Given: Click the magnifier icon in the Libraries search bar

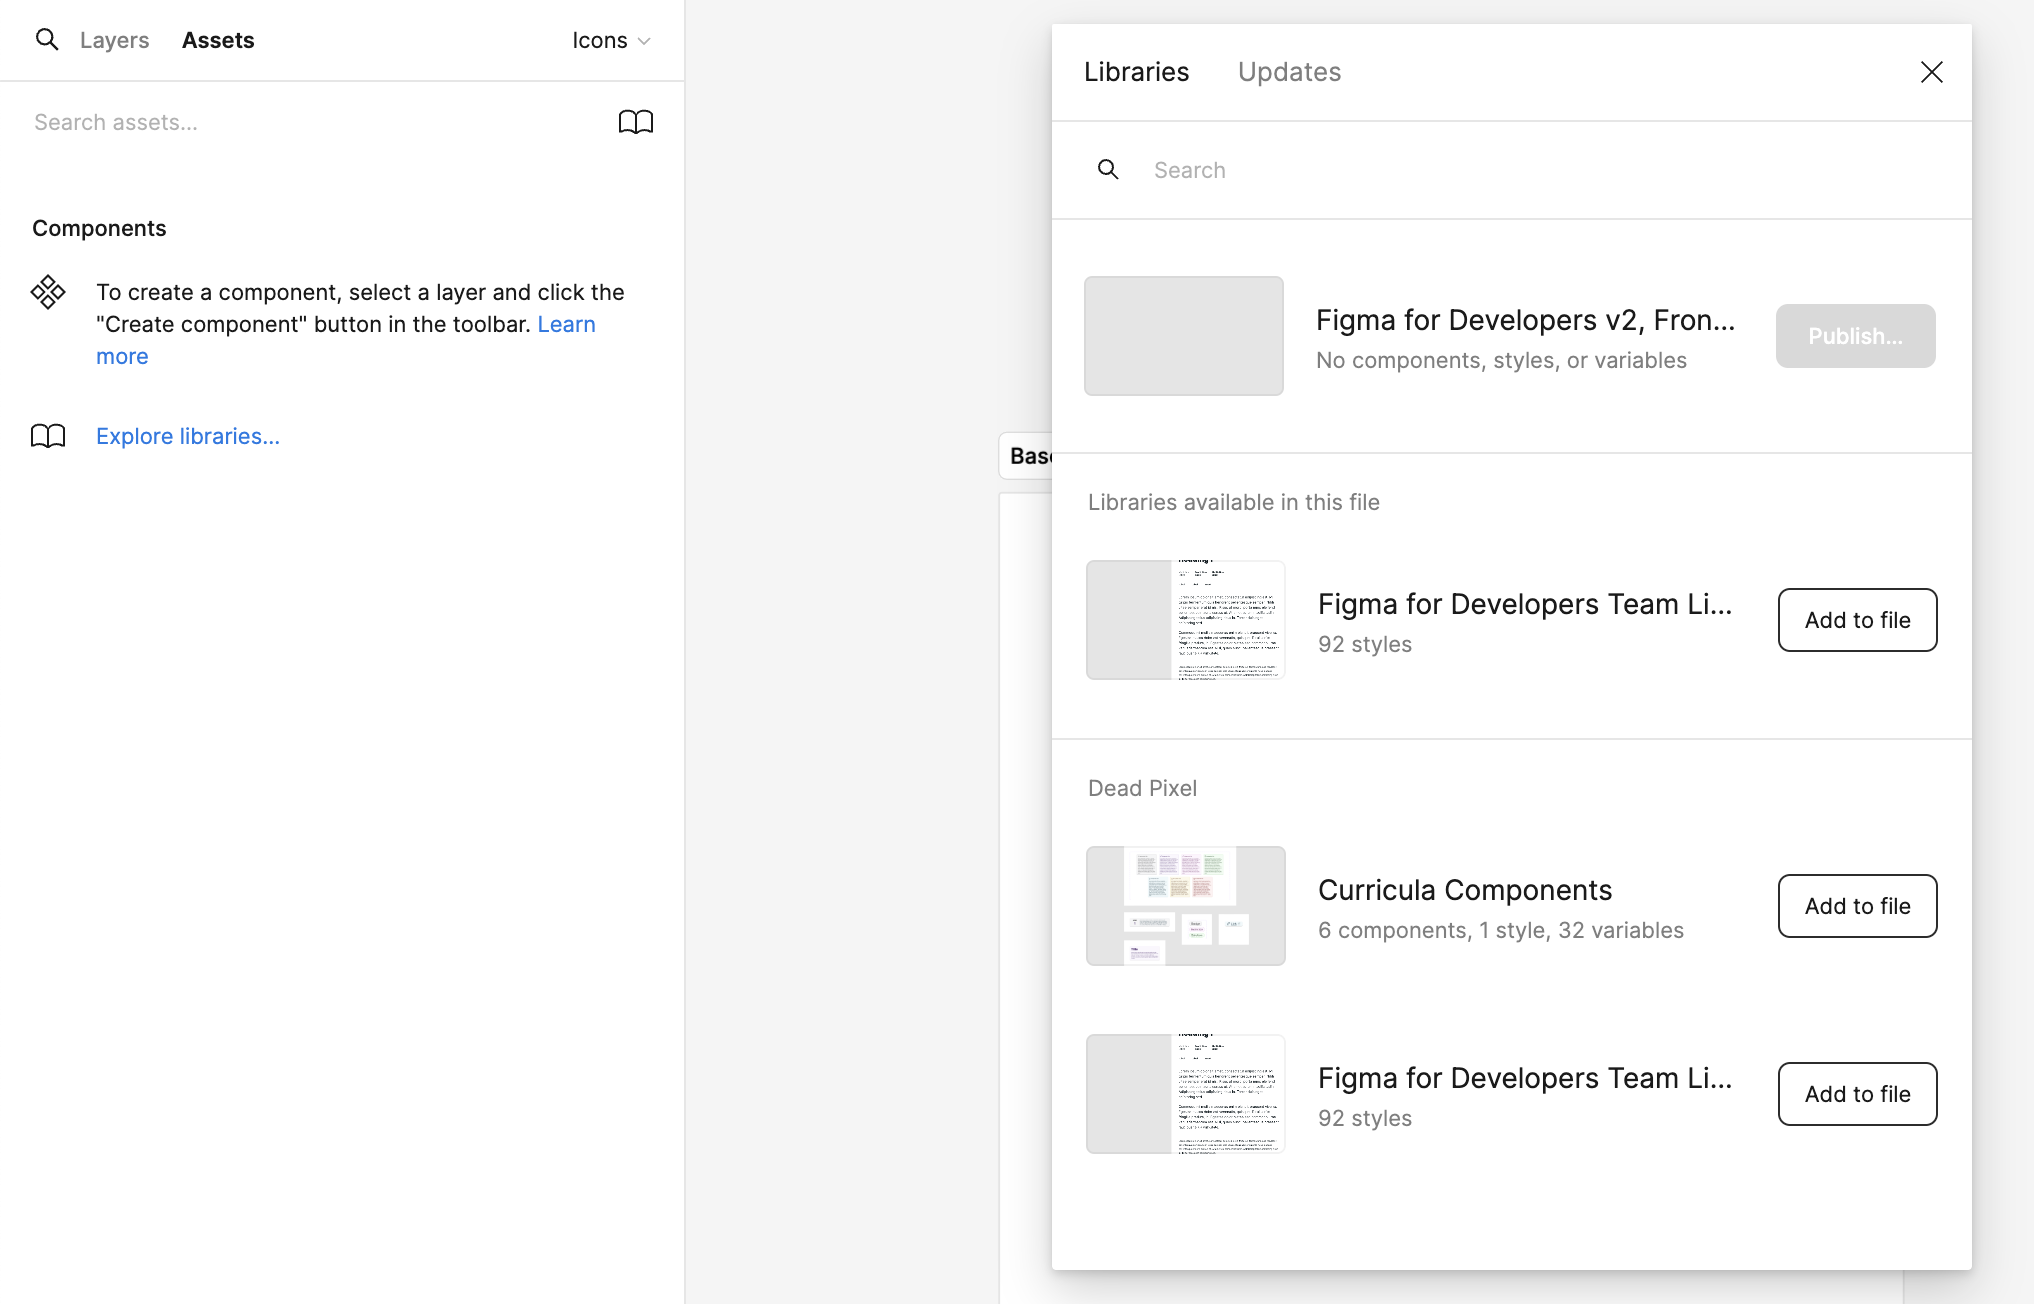Looking at the screenshot, I should (1108, 169).
